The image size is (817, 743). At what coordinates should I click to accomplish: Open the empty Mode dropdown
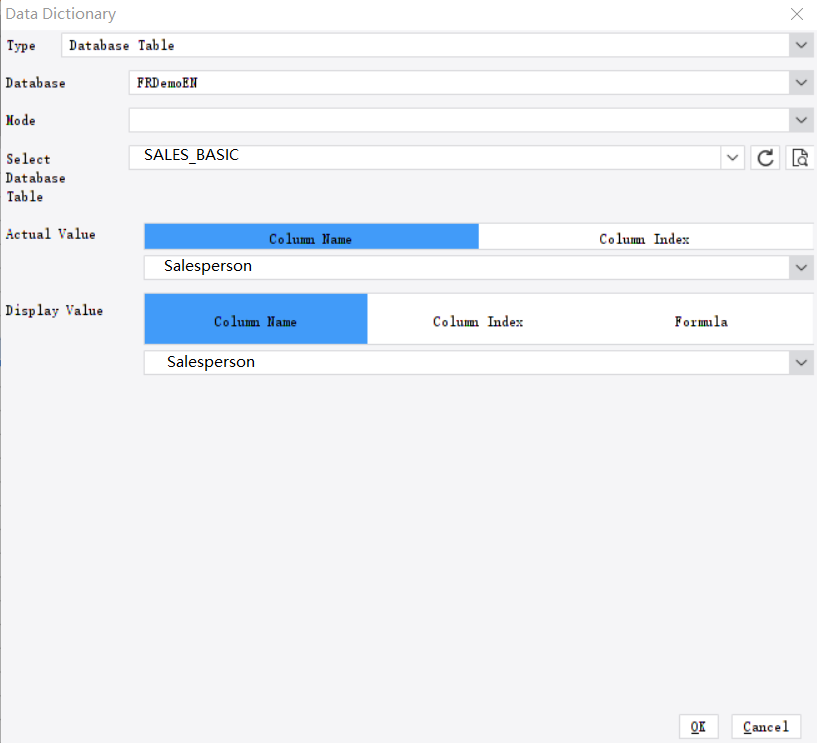800,119
